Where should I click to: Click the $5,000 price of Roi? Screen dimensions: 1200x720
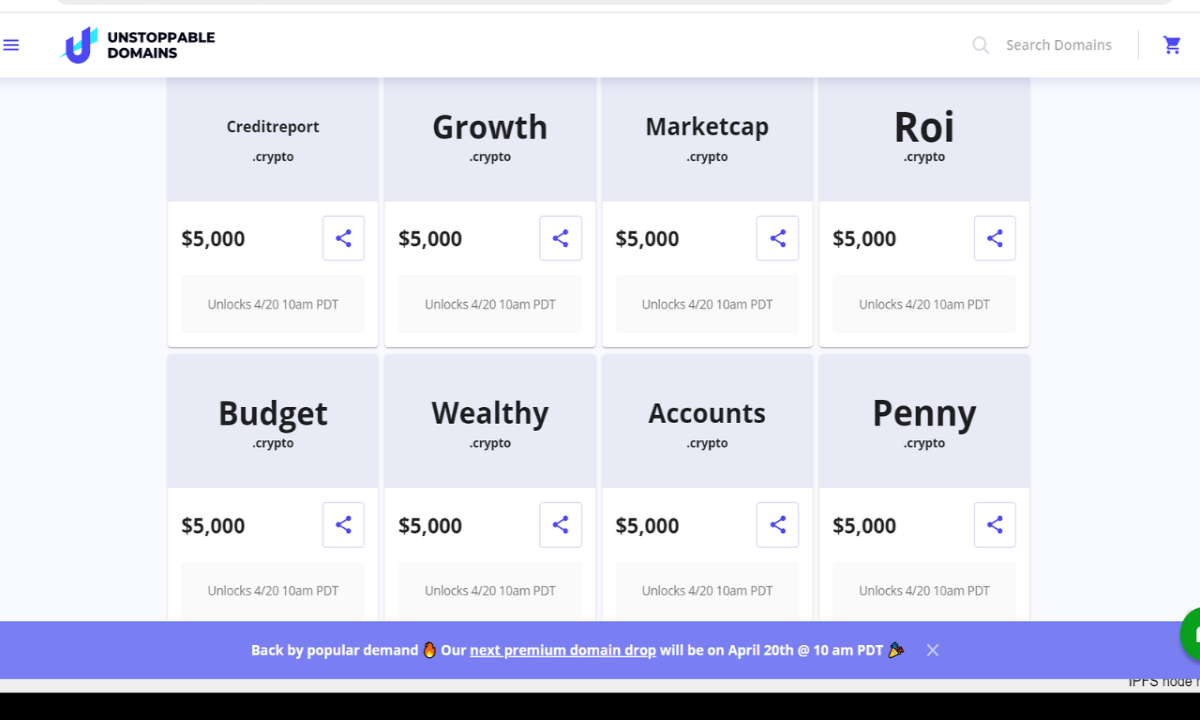(x=864, y=239)
